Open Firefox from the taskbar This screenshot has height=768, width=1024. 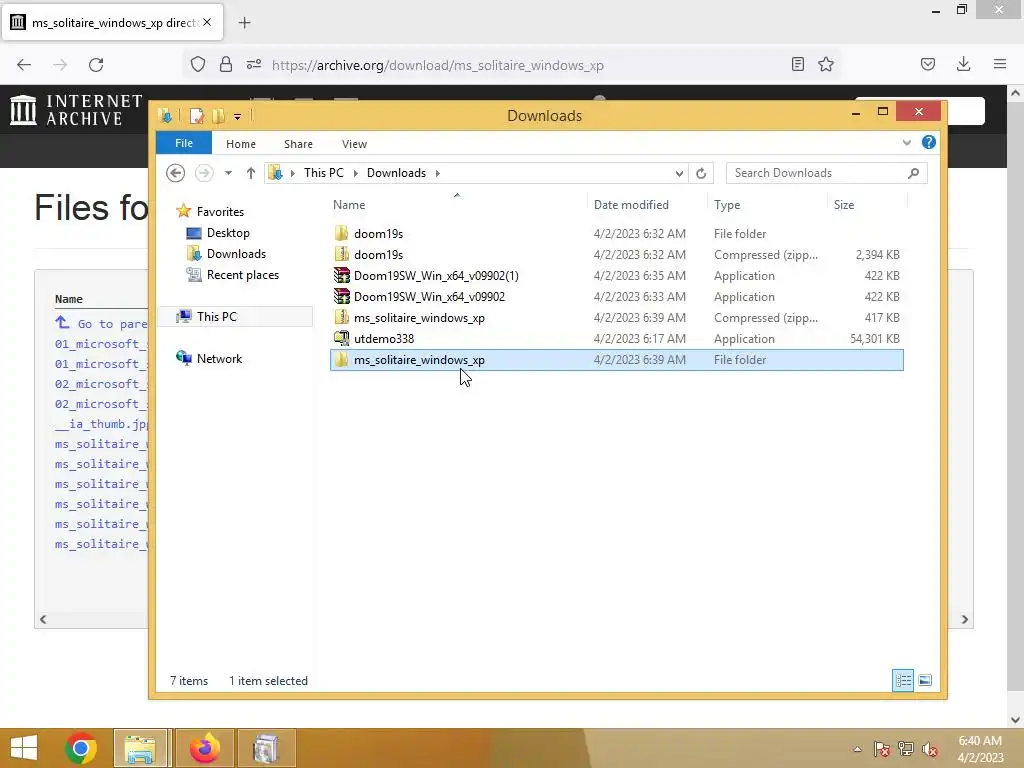click(x=204, y=748)
